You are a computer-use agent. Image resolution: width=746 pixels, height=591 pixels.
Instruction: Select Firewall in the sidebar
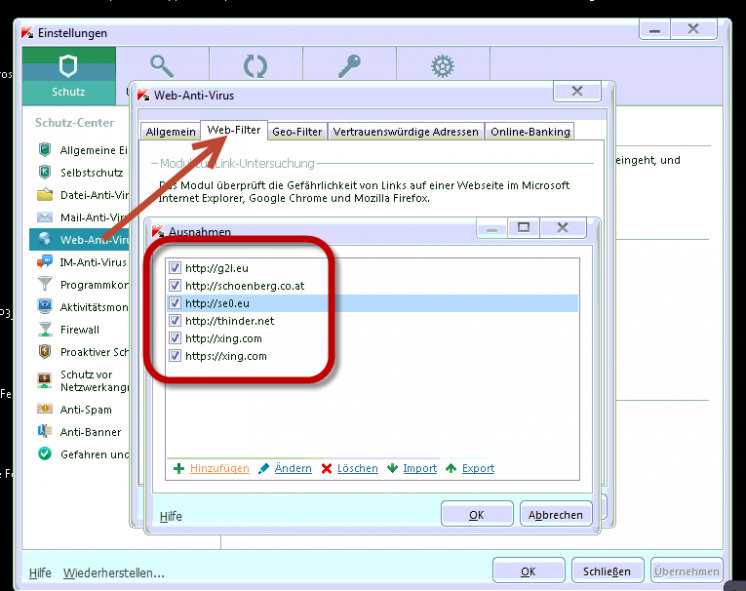79,329
